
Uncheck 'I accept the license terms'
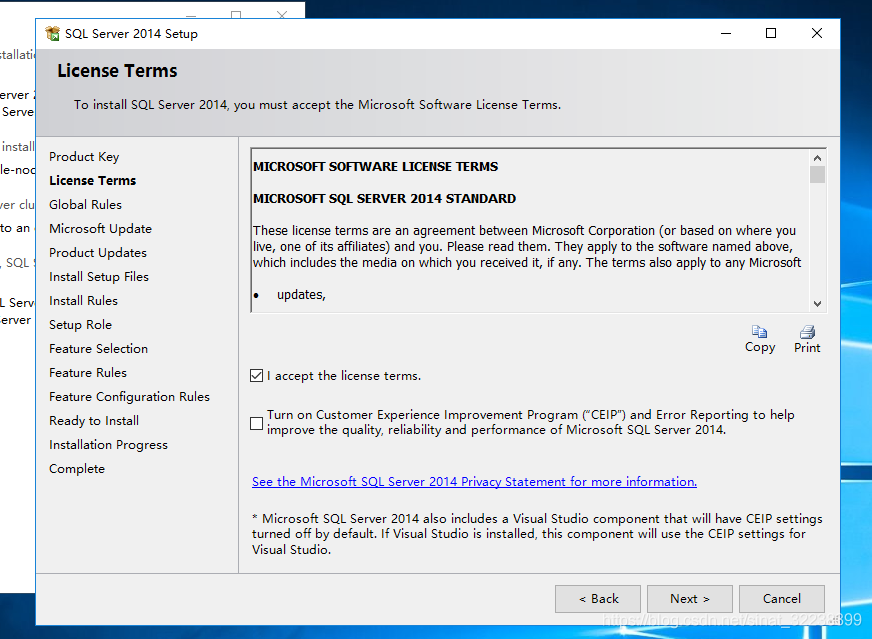tap(256, 376)
